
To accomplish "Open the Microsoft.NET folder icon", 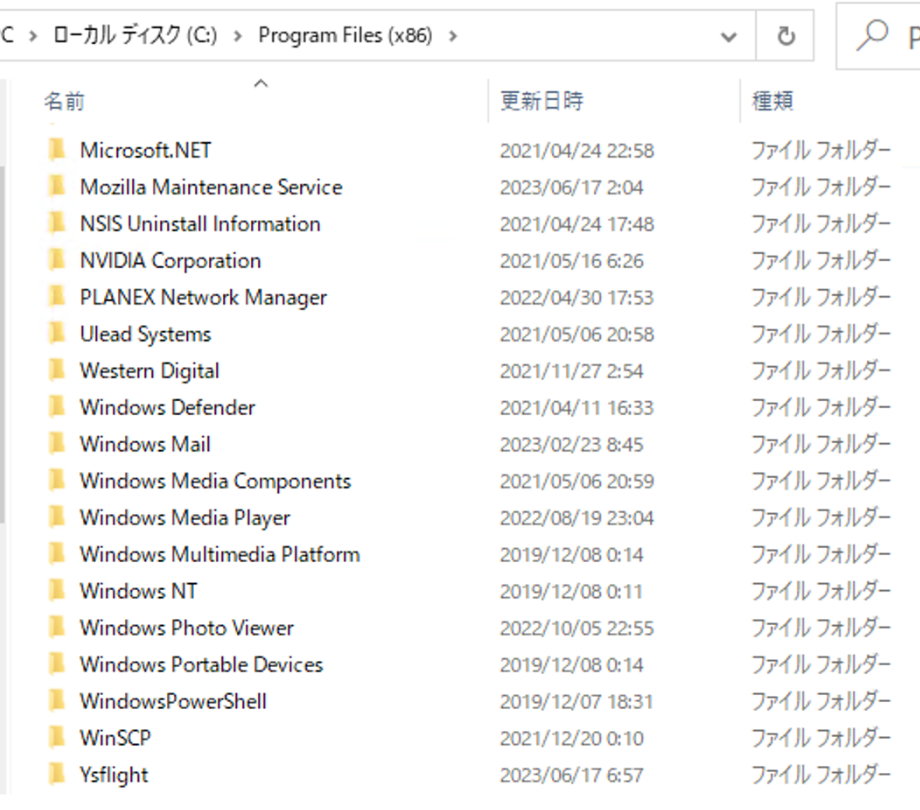I will 57,150.
